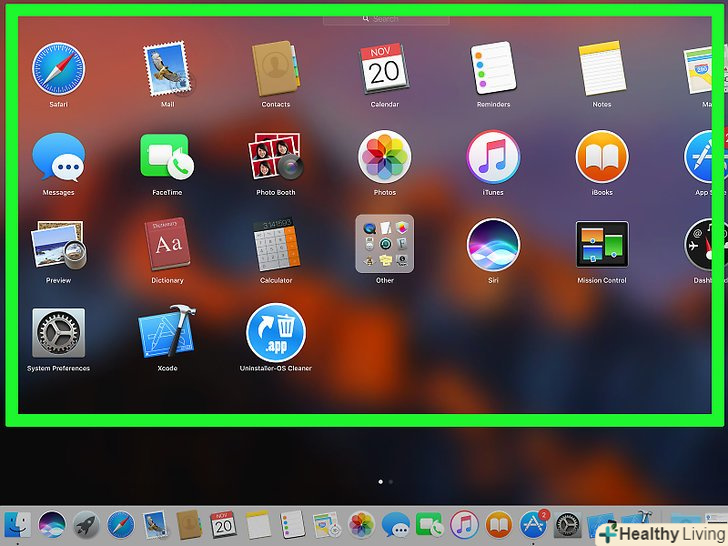Open App Store with badge in Dock
This screenshot has height=546, width=728.
(x=534, y=524)
